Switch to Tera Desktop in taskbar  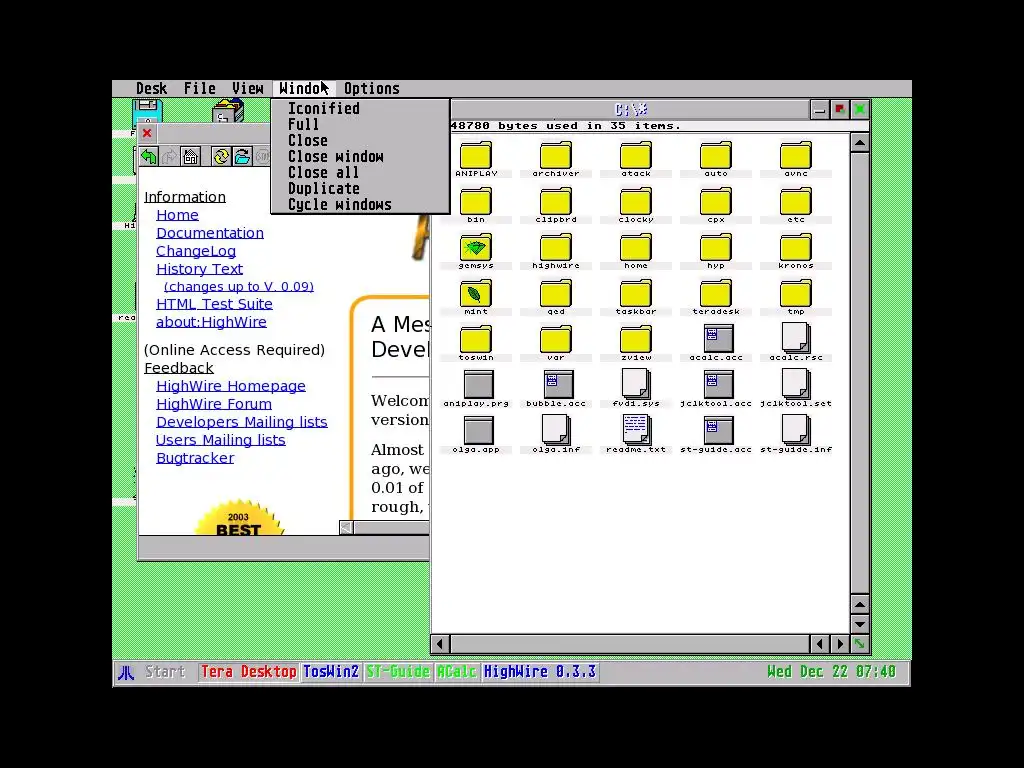coord(249,672)
